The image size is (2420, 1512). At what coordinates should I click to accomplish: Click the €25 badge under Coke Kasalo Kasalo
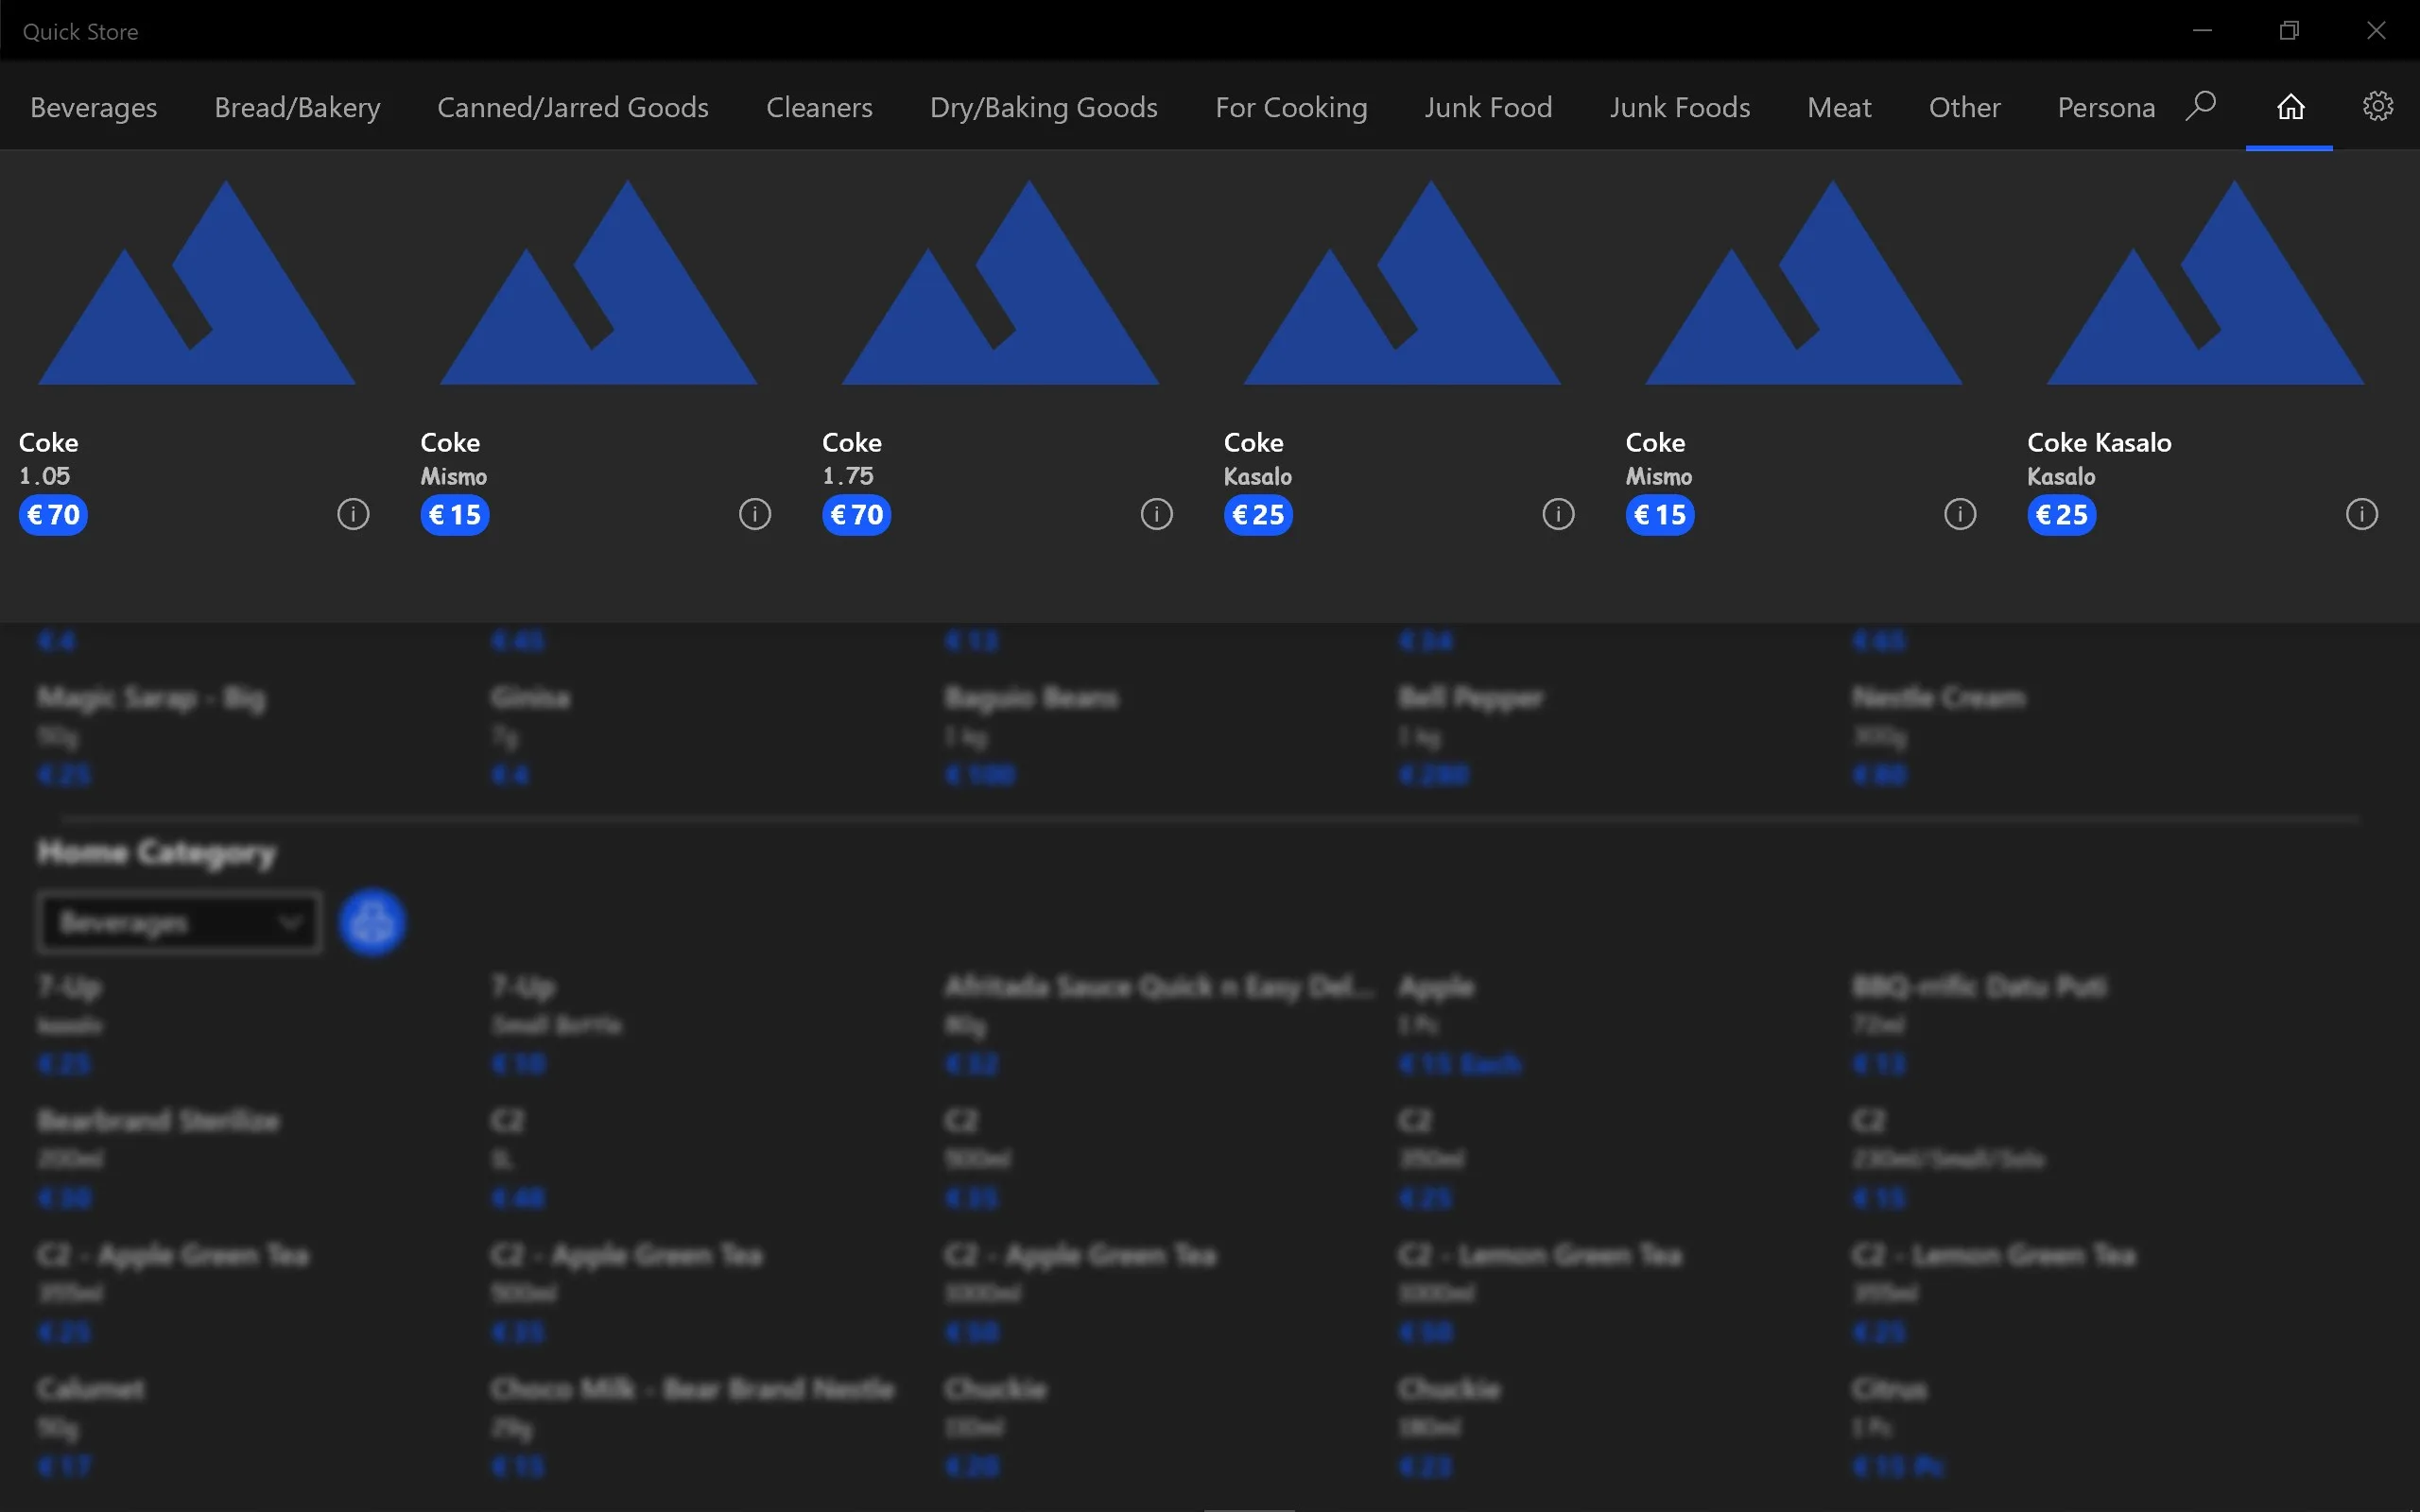tap(2061, 515)
